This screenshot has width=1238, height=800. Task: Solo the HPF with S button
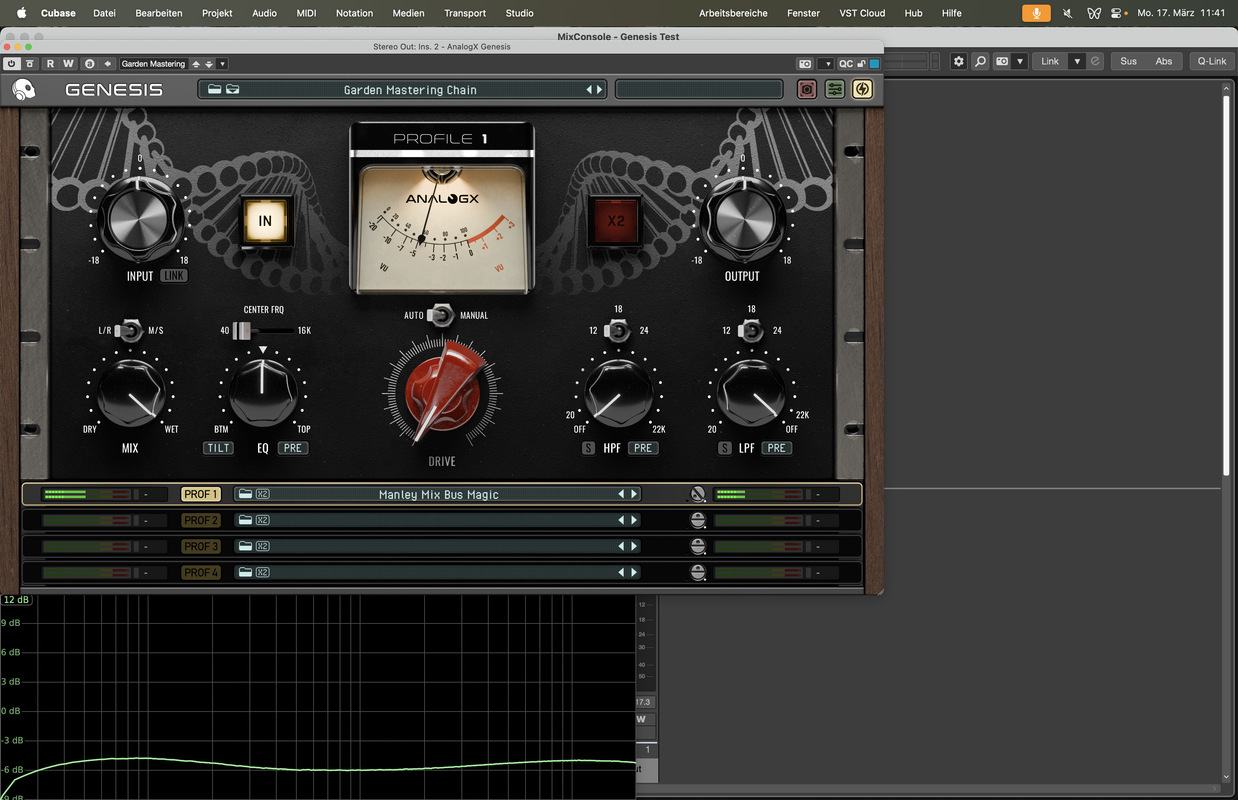click(588, 448)
